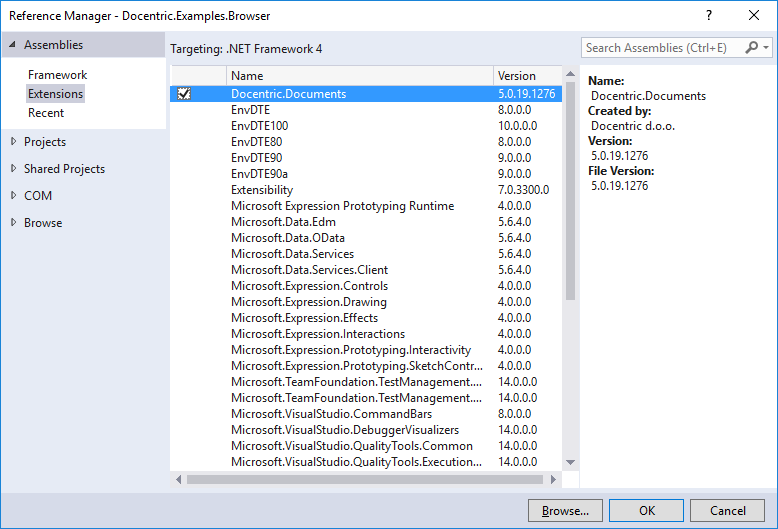Screen dimensions: 778x529
Task: Select the EnvDTE90a assembly
Action: click(x=366, y=174)
